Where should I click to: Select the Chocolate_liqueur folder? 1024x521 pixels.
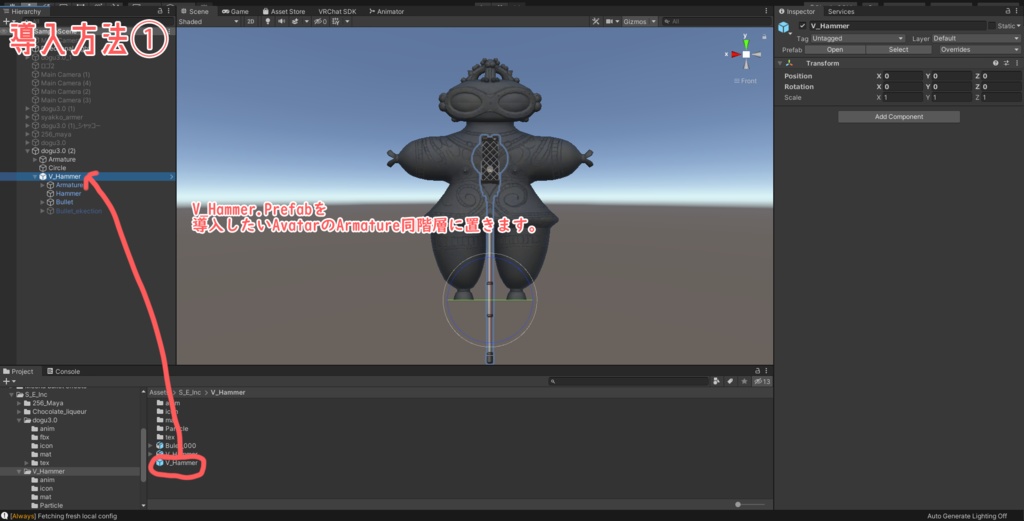tap(59, 412)
